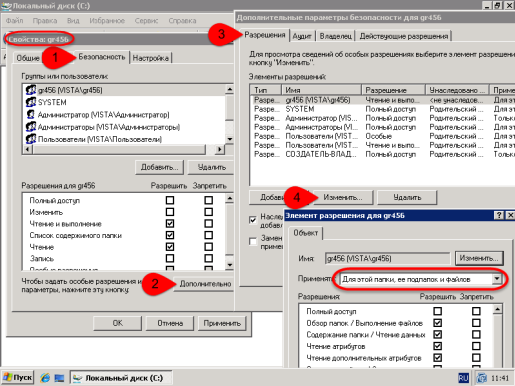
Task: Open the Избранное menu
Action: click(107, 21)
